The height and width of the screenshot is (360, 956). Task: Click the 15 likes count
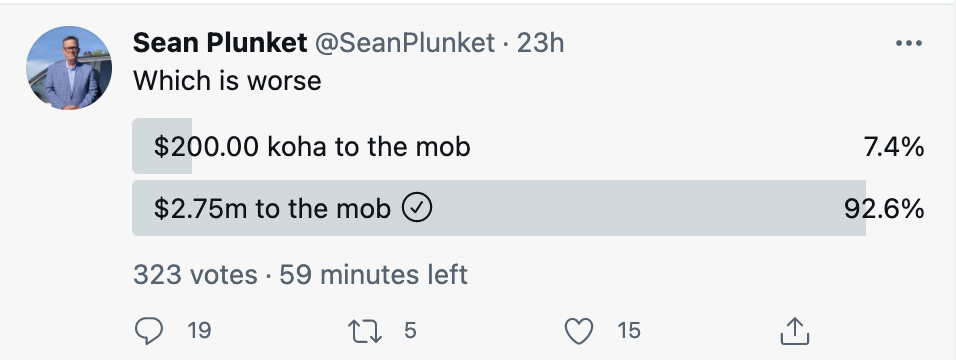629,331
